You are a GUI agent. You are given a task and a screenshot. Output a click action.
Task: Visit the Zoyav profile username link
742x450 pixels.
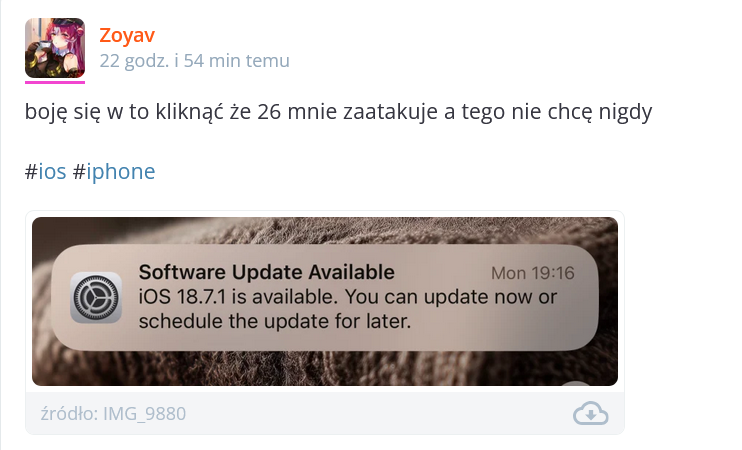[x=127, y=35]
